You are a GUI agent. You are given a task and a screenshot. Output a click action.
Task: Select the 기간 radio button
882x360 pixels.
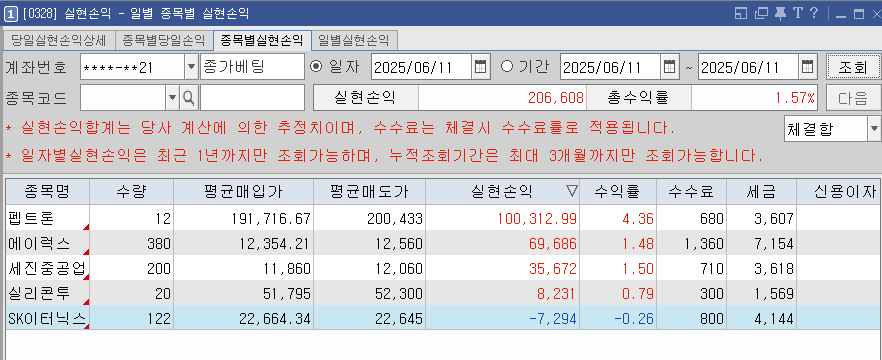coord(507,66)
